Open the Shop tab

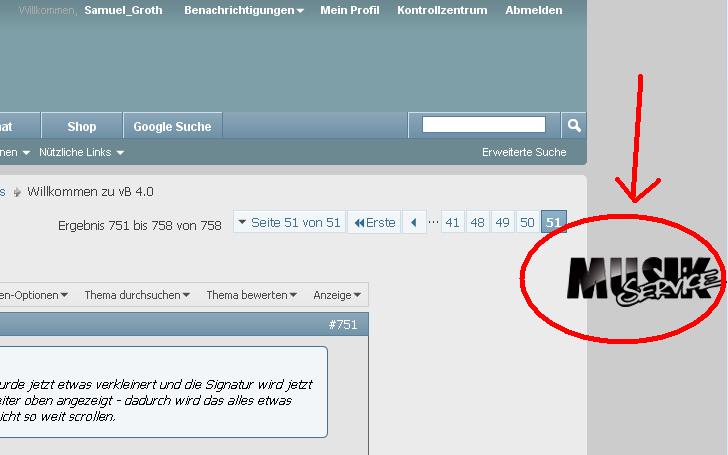[x=82, y=126]
